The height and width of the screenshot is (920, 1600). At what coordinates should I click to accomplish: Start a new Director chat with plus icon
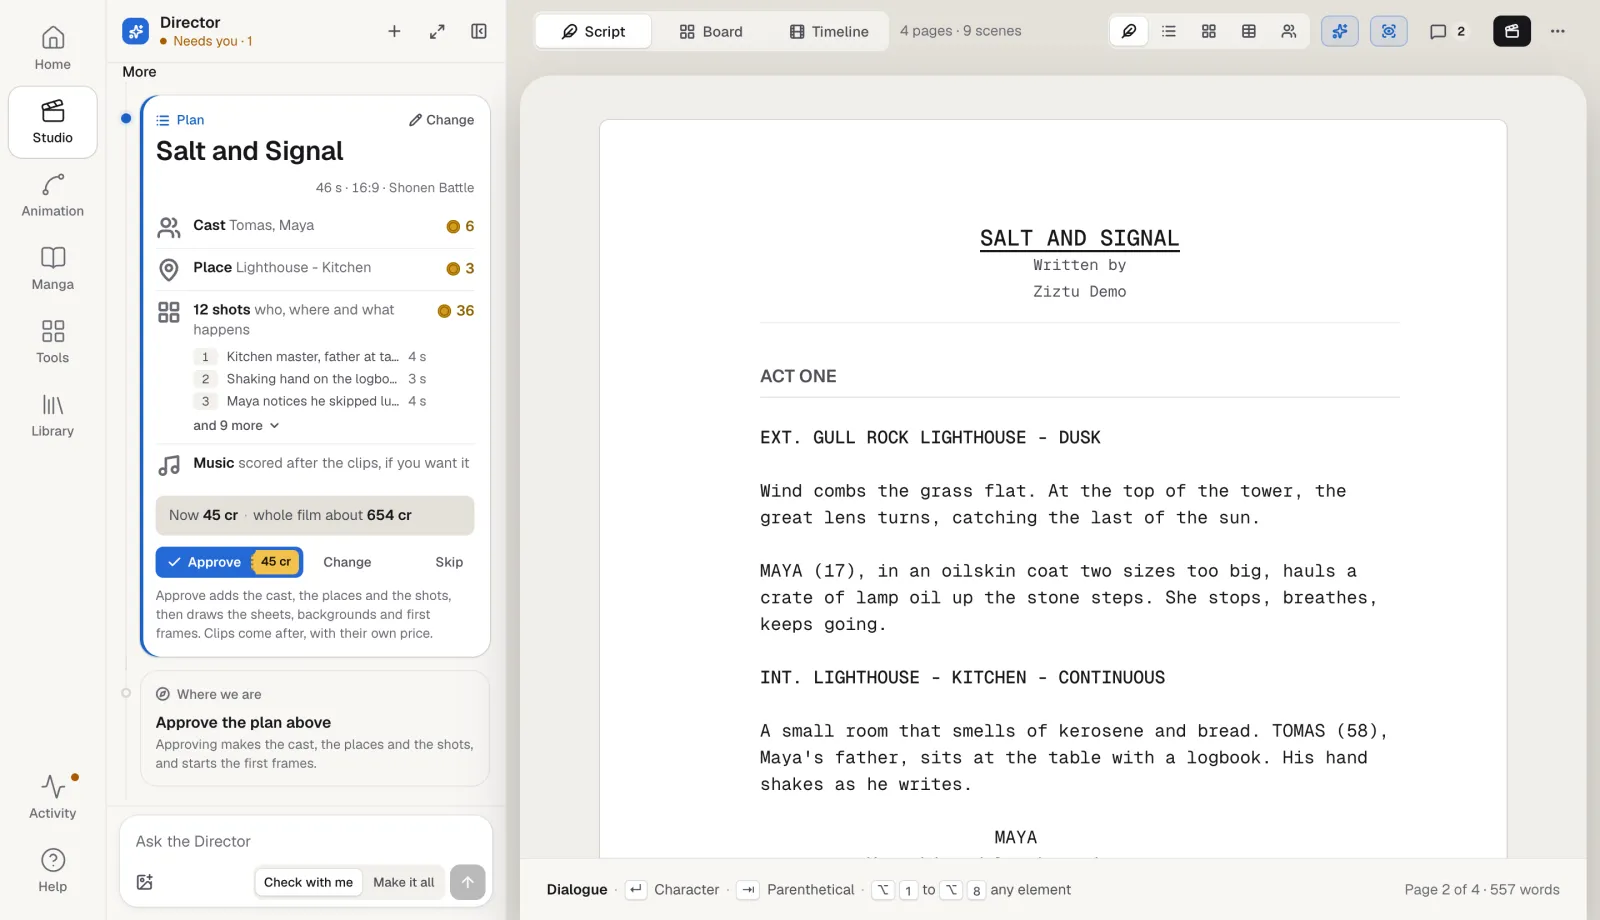point(394,31)
